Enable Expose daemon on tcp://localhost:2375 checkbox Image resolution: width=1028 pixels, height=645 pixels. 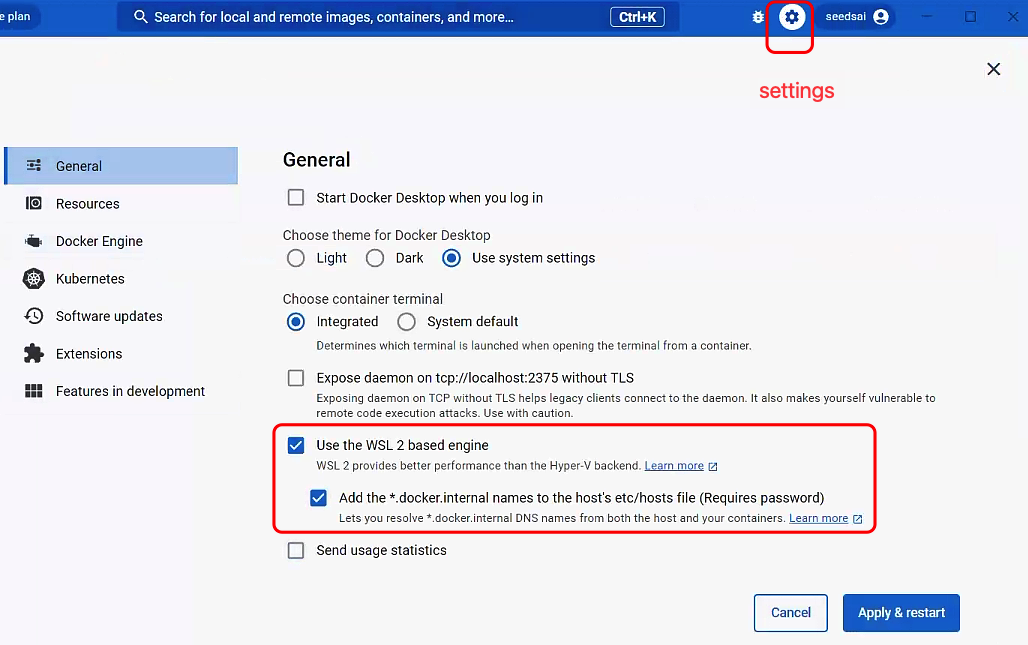click(x=296, y=378)
